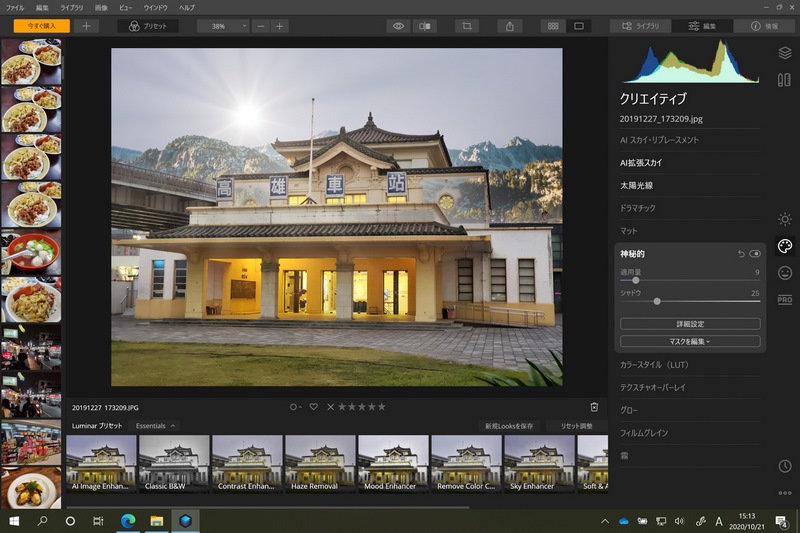The image size is (800, 533).
Task: Apply the Classic B&W preset
Action: pyautogui.click(x=174, y=464)
